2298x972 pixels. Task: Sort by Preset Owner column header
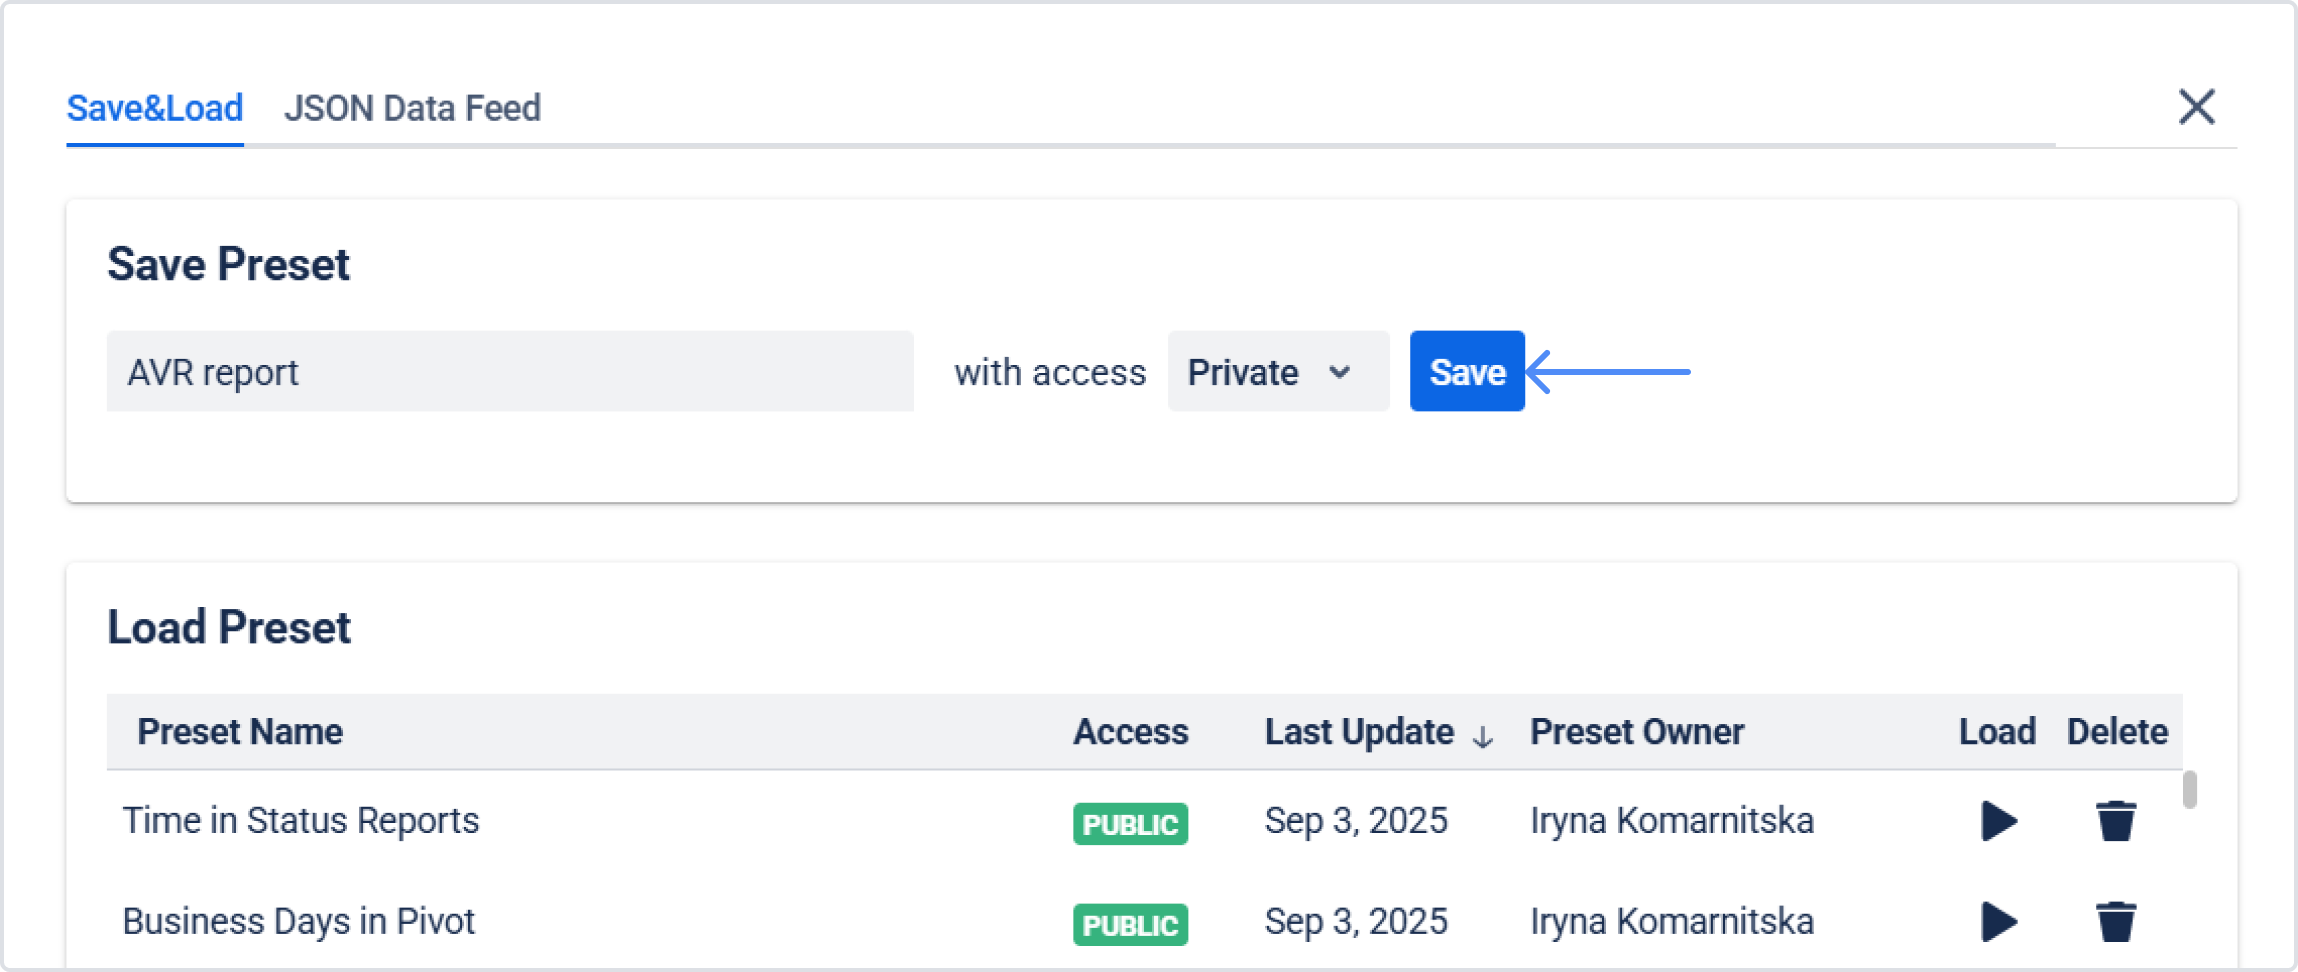pyautogui.click(x=1636, y=732)
